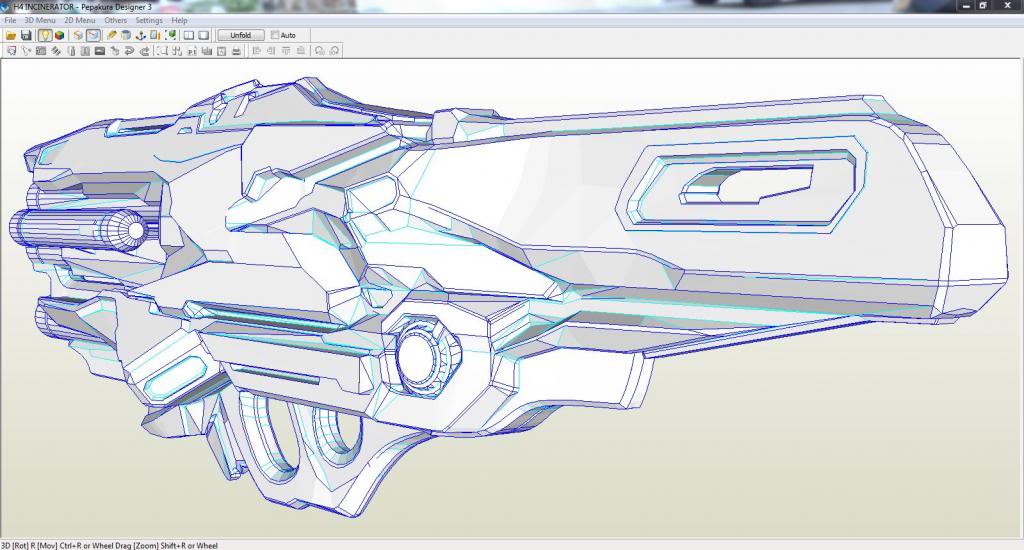
Task: Switch to single-pane window layout
Action: [204, 35]
